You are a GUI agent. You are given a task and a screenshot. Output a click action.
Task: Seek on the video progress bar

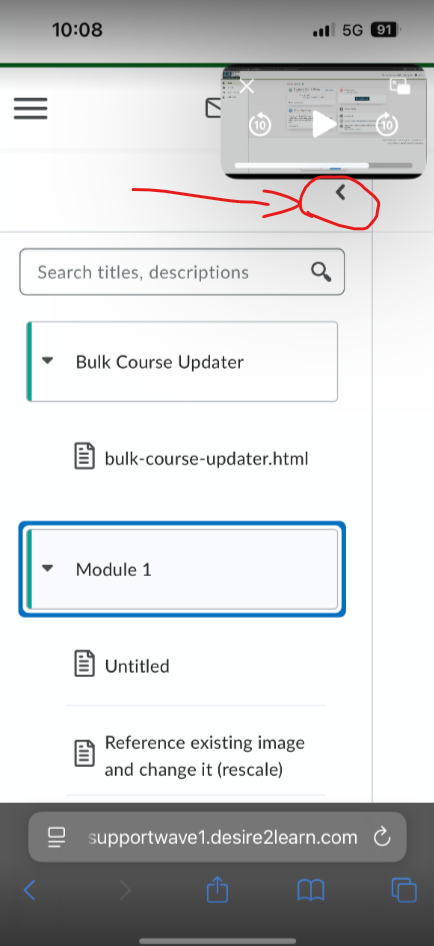(323, 165)
